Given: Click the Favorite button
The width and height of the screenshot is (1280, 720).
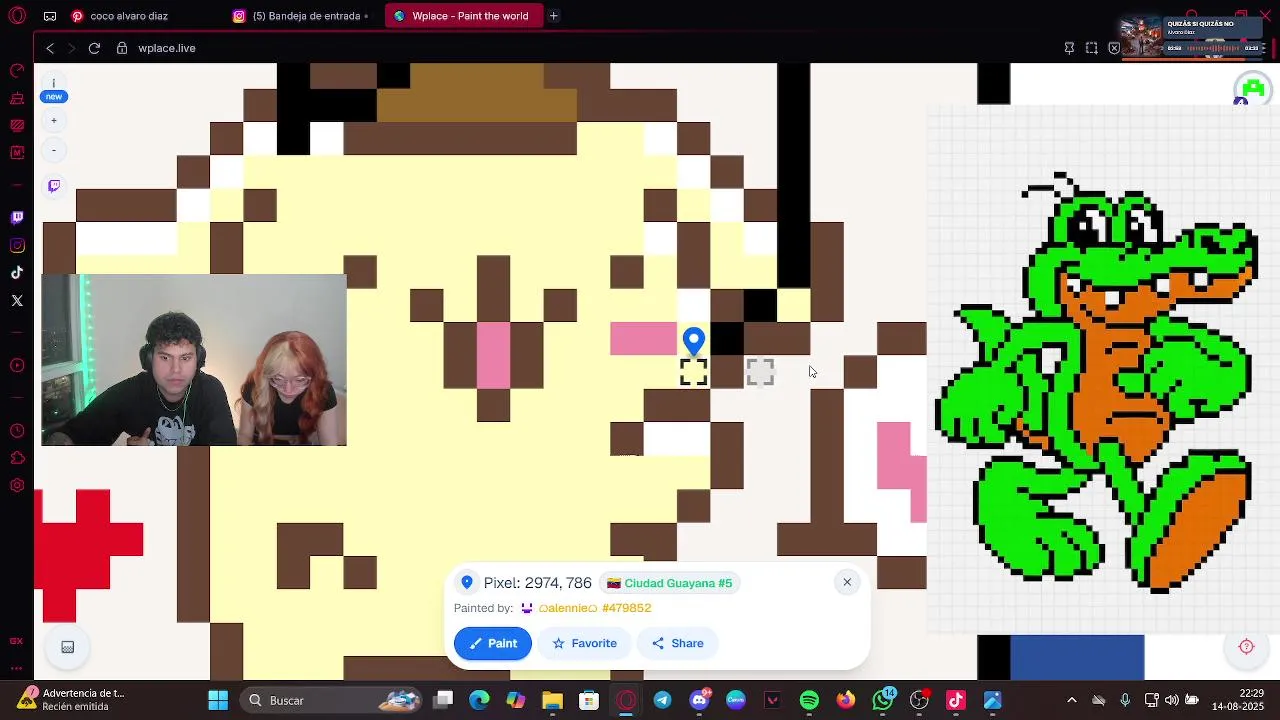Looking at the screenshot, I should pyautogui.click(x=585, y=643).
